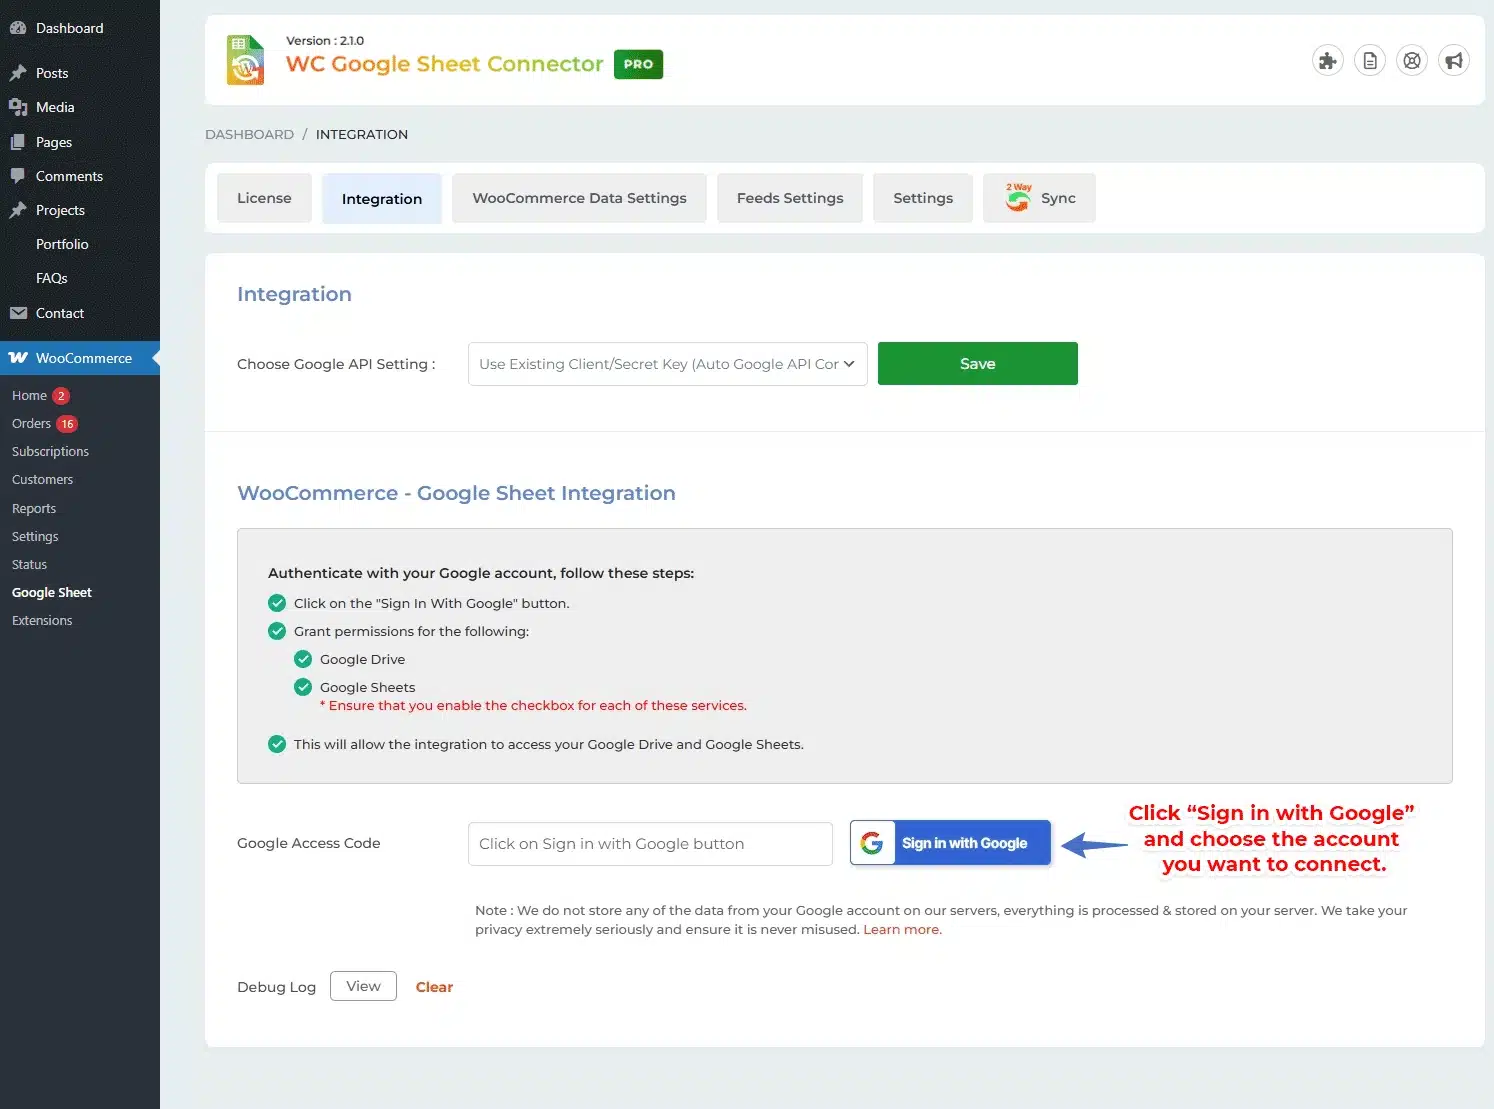Click the lifebuoy support icon
Viewport: 1494px width, 1109px height.
click(x=1412, y=61)
